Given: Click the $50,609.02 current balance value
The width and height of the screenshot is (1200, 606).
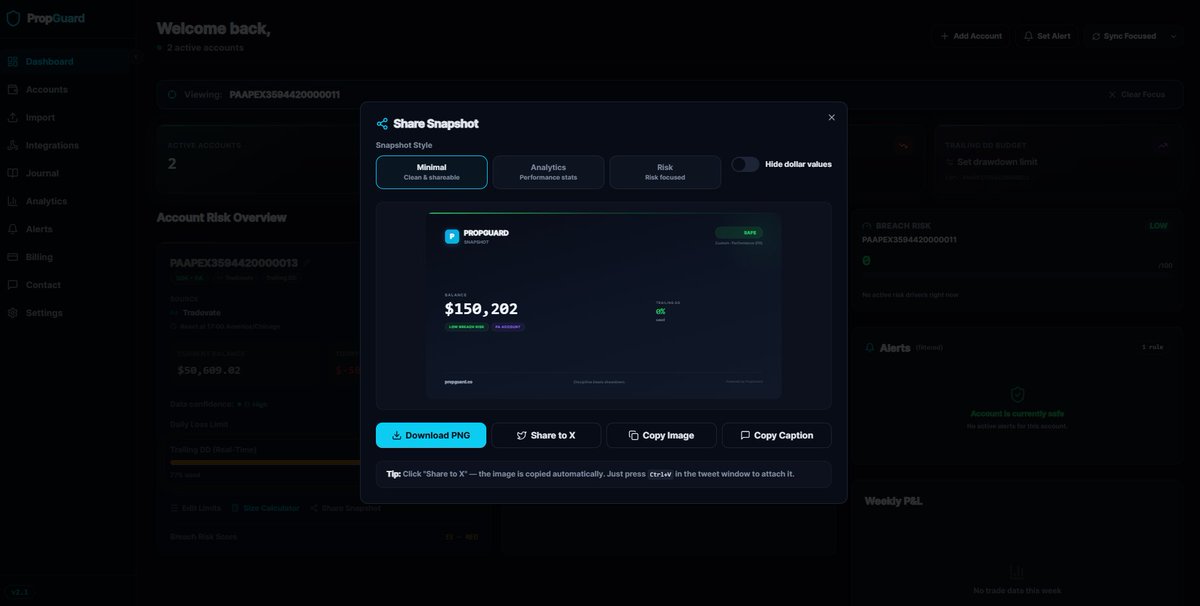Looking at the screenshot, I should 209,370.
